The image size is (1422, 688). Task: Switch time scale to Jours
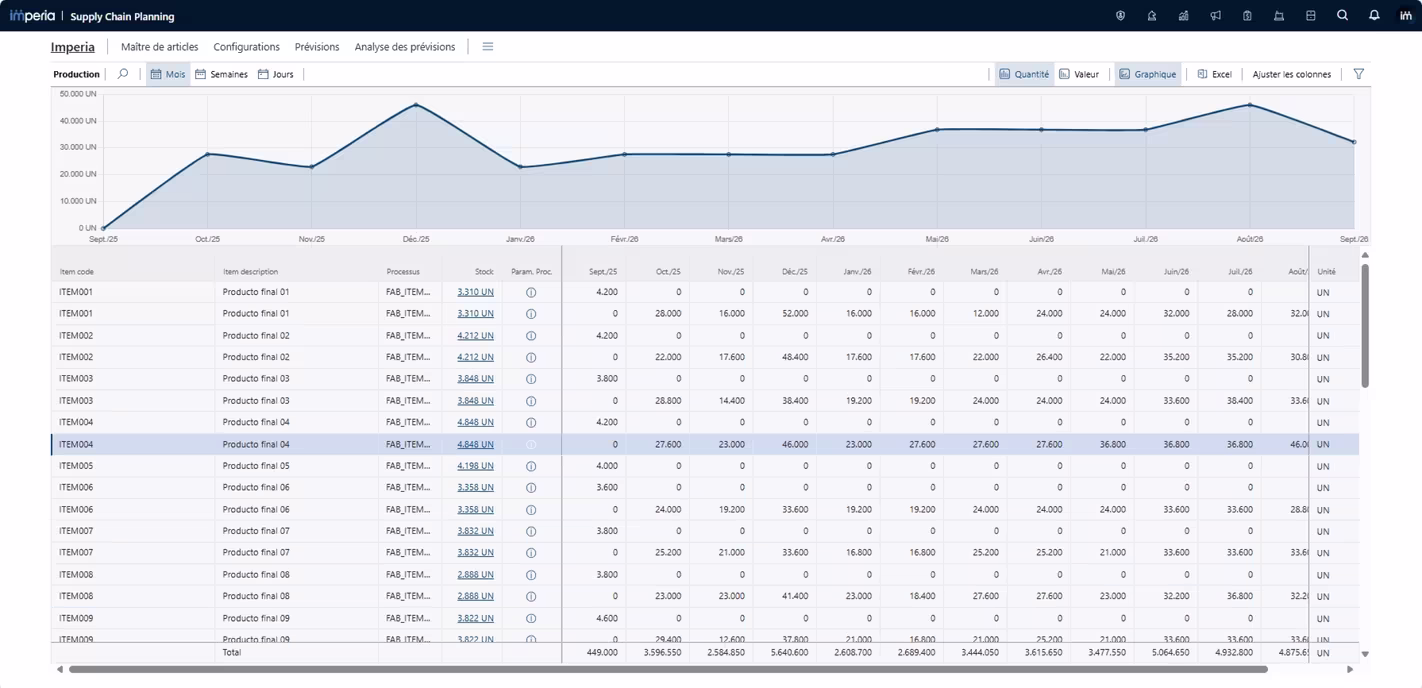click(x=276, y=74)
